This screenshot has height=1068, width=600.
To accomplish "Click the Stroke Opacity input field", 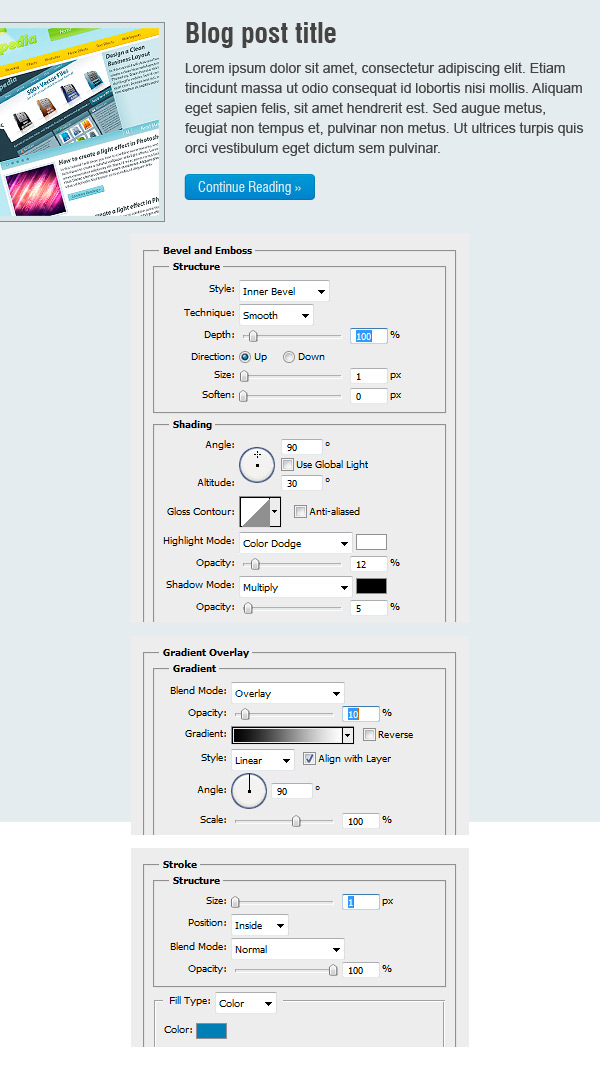I will [360, 970].
